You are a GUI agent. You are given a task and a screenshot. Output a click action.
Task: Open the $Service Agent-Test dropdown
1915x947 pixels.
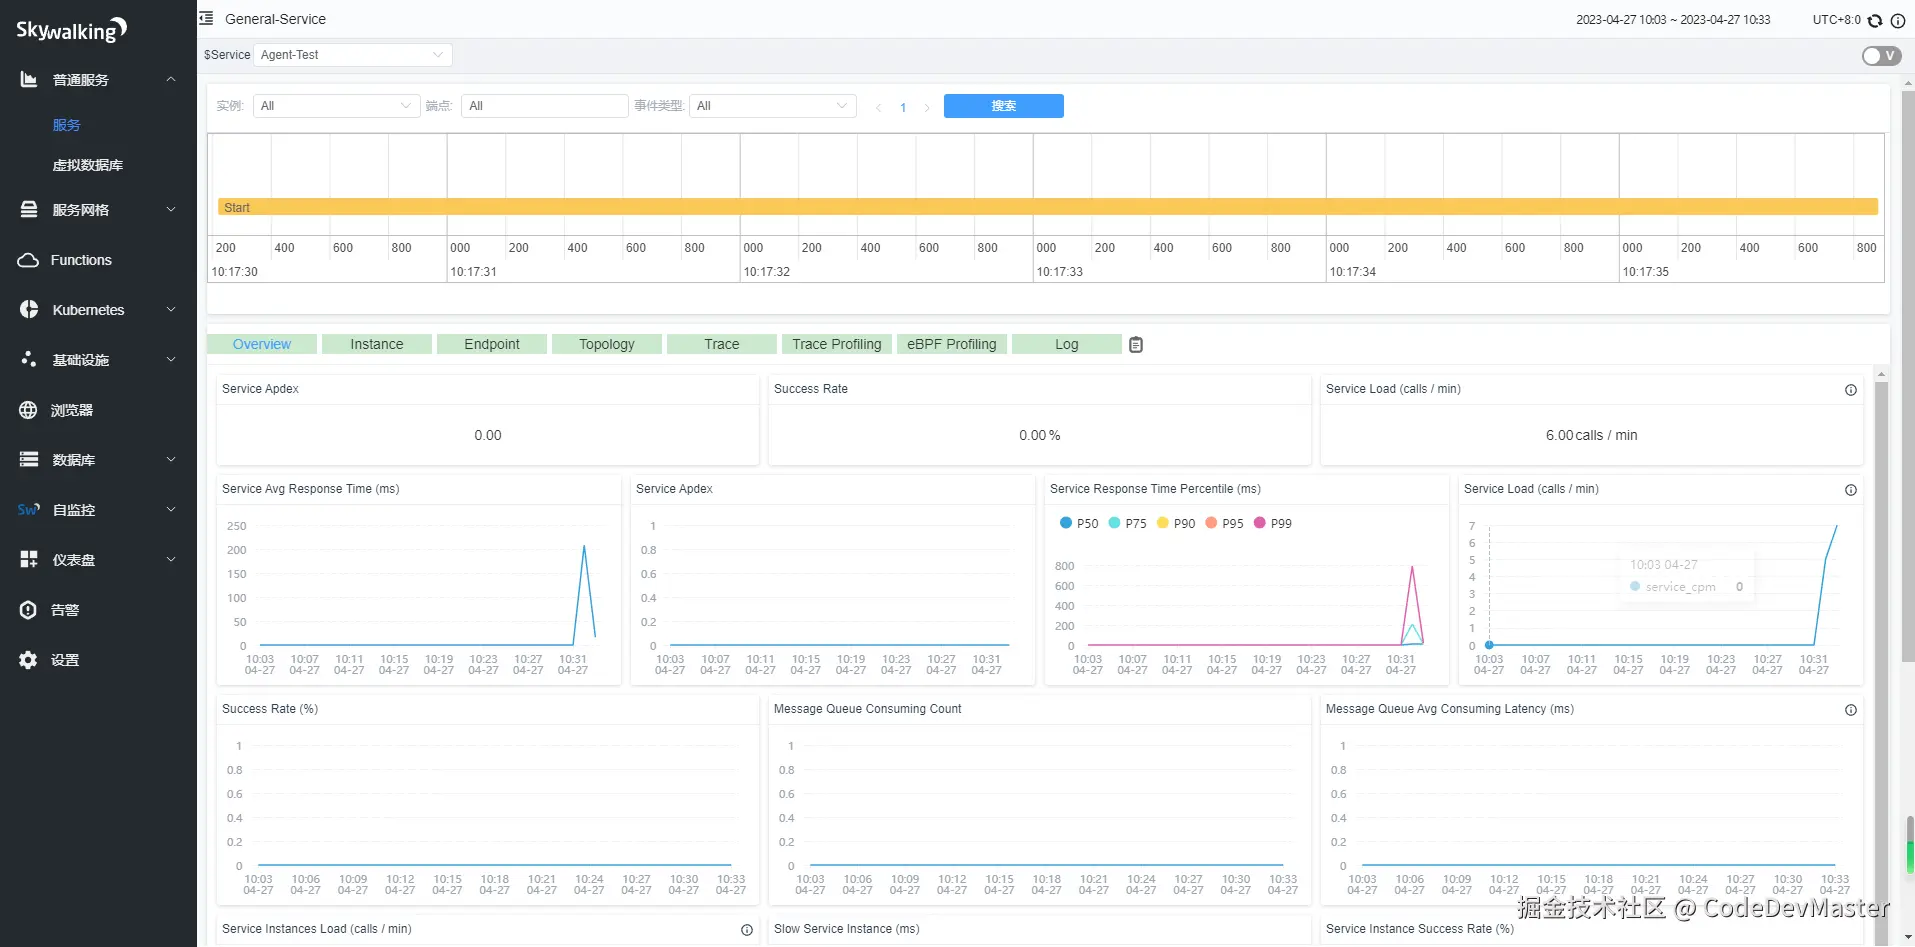(x=352, y=55)
